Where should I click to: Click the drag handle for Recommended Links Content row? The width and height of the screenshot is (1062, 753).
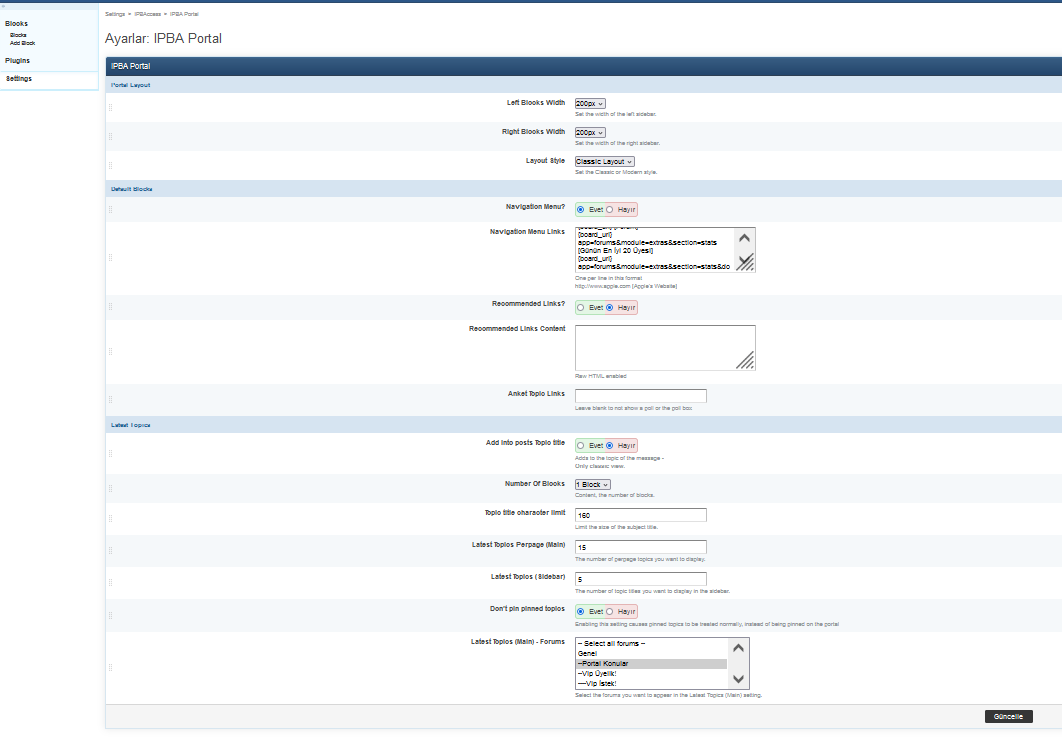coord(110,351)
